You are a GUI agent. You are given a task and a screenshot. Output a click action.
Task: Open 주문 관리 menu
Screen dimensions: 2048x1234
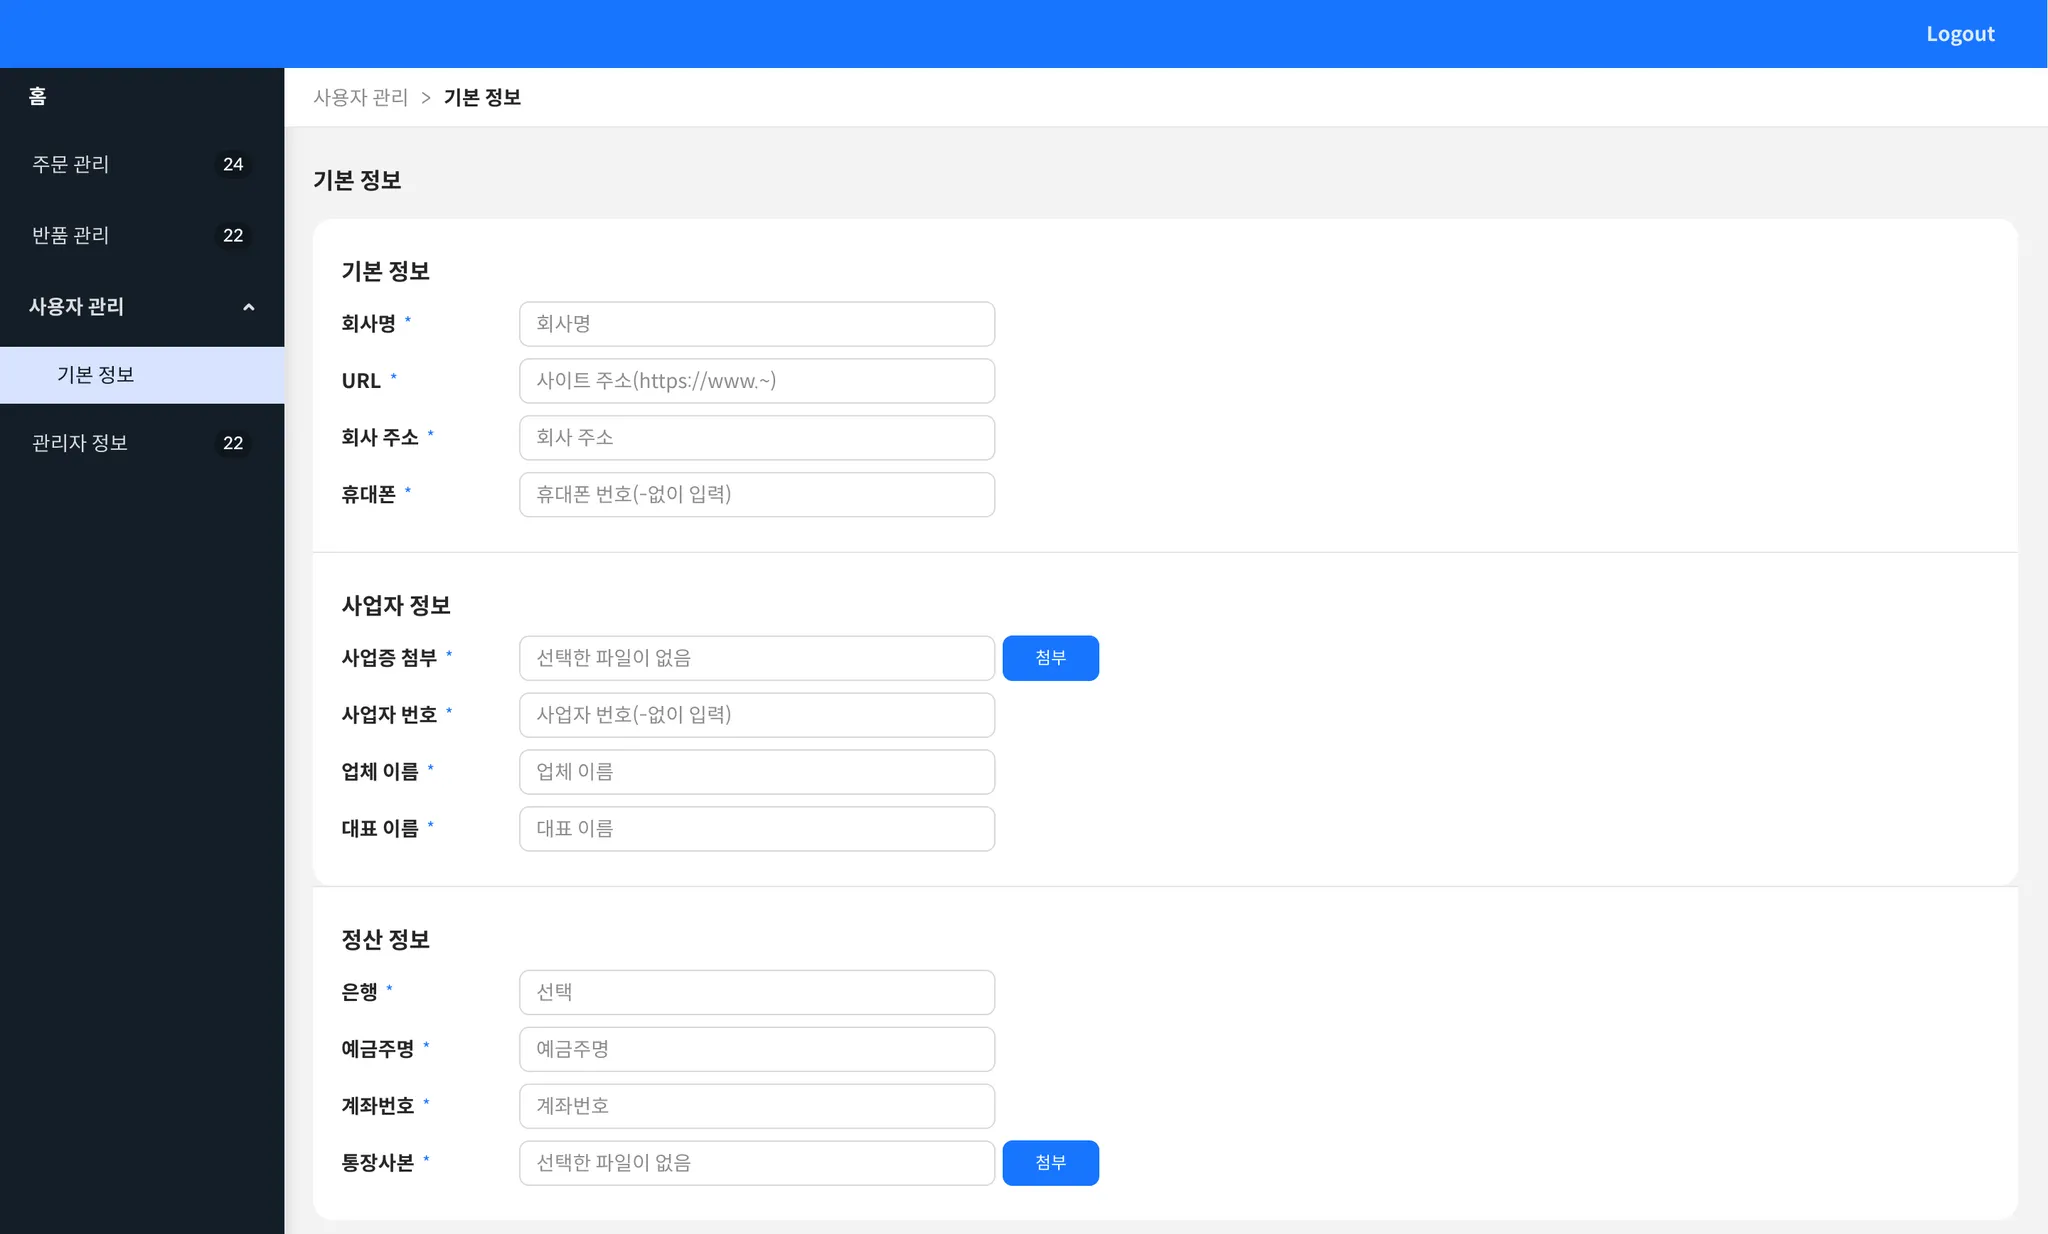[71, 164]
